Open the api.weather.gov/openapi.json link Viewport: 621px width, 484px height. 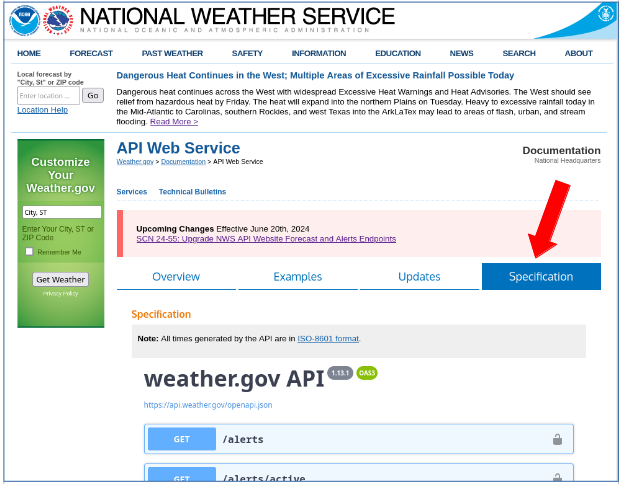(208, 405)
